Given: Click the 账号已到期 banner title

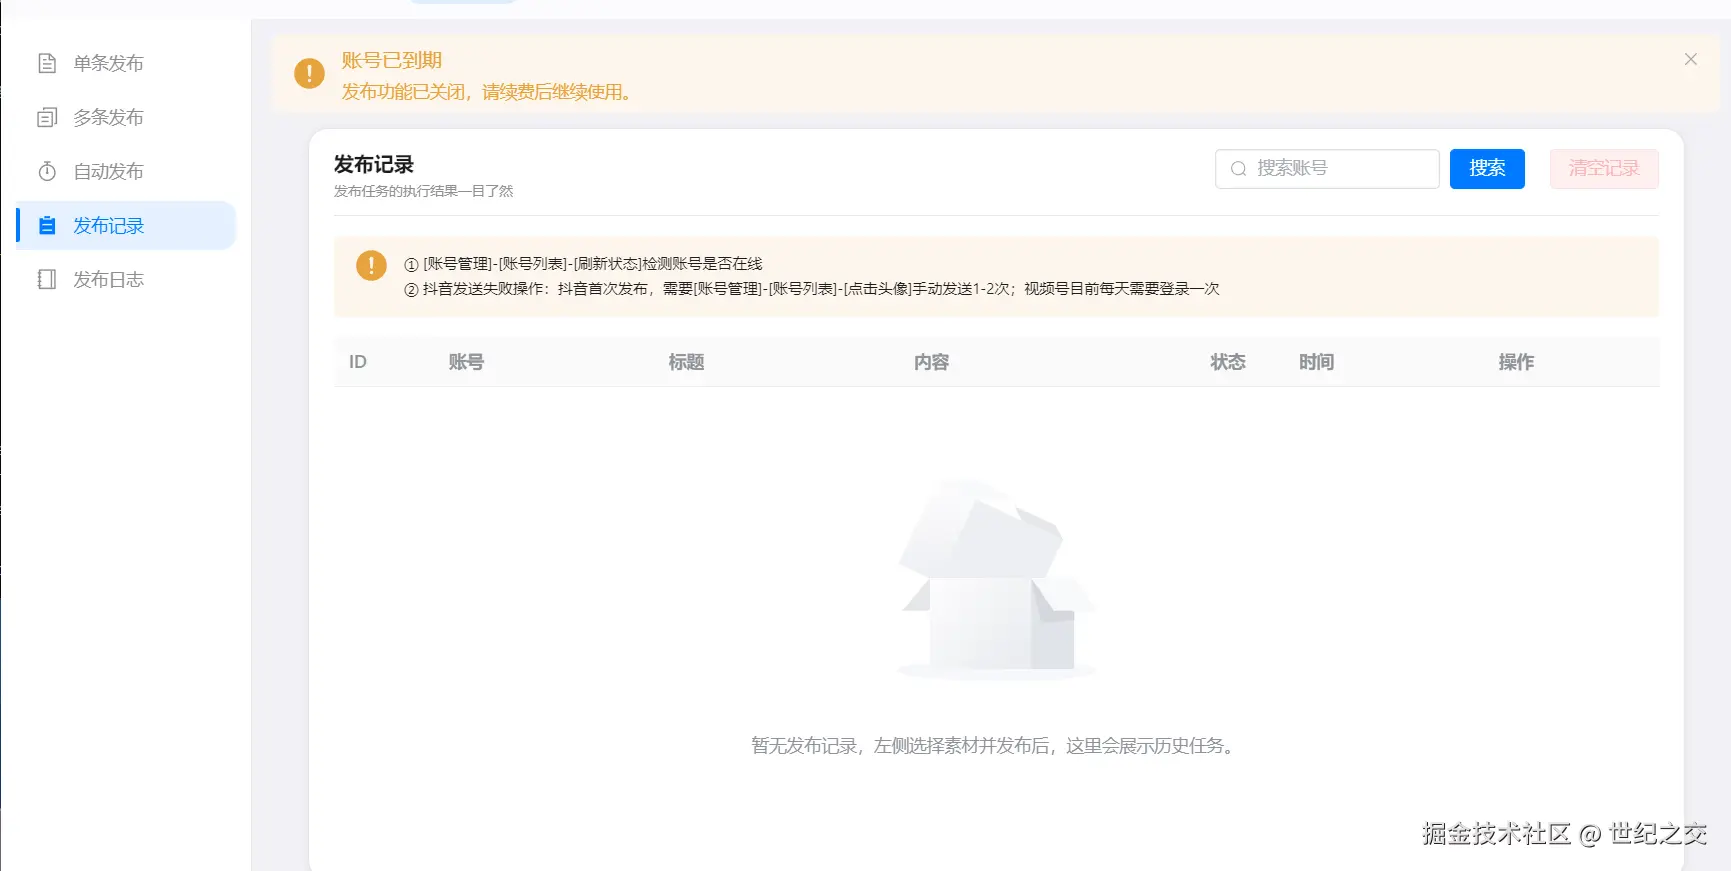Looking at the screenshot, I should point(391,60).
